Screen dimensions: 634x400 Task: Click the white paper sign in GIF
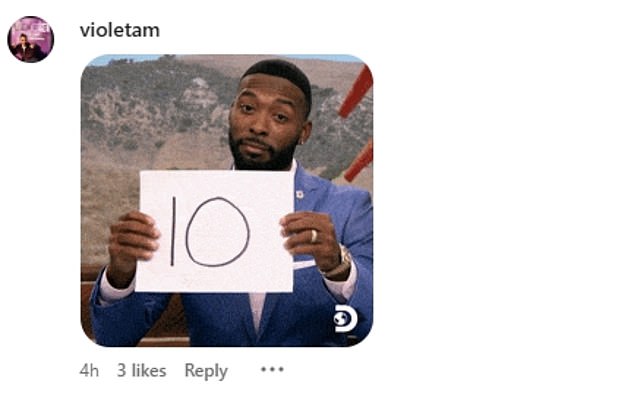(x=215, y=231)
